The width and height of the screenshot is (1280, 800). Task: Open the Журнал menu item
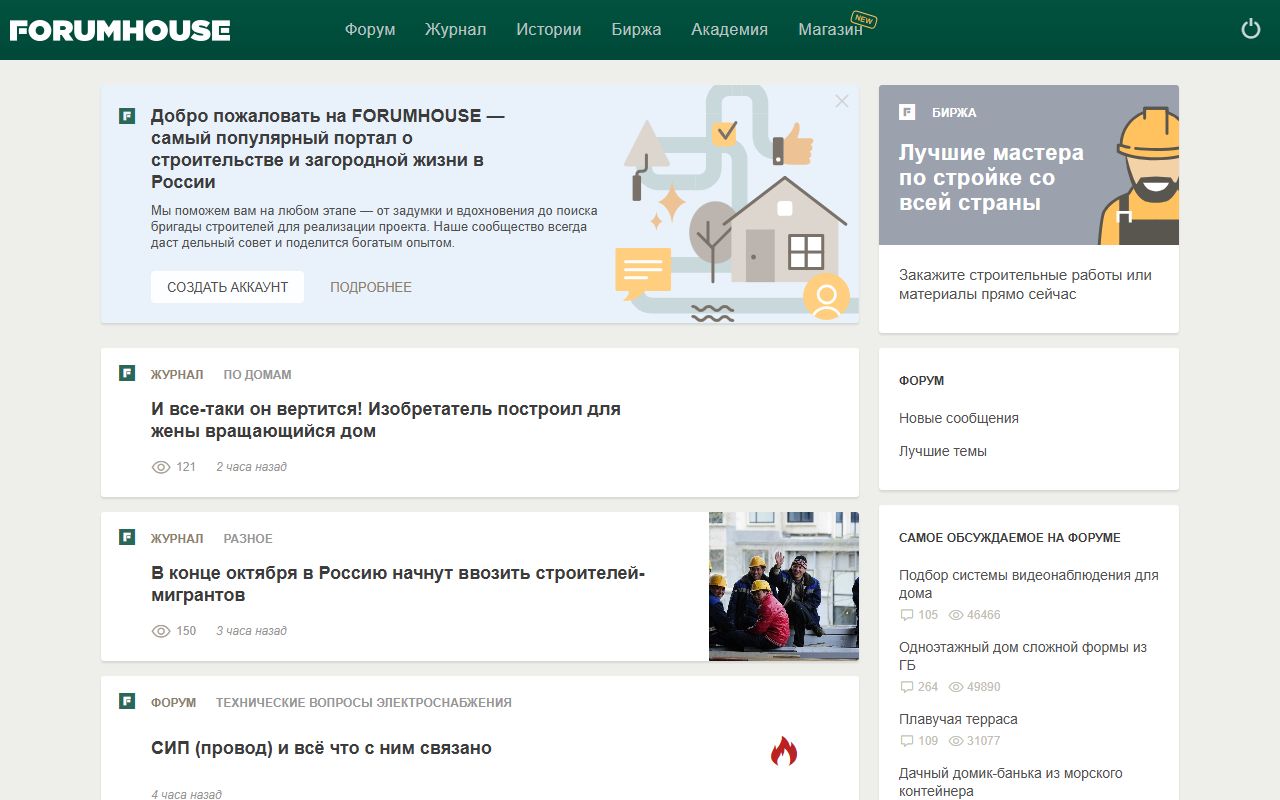coord(455,30)
